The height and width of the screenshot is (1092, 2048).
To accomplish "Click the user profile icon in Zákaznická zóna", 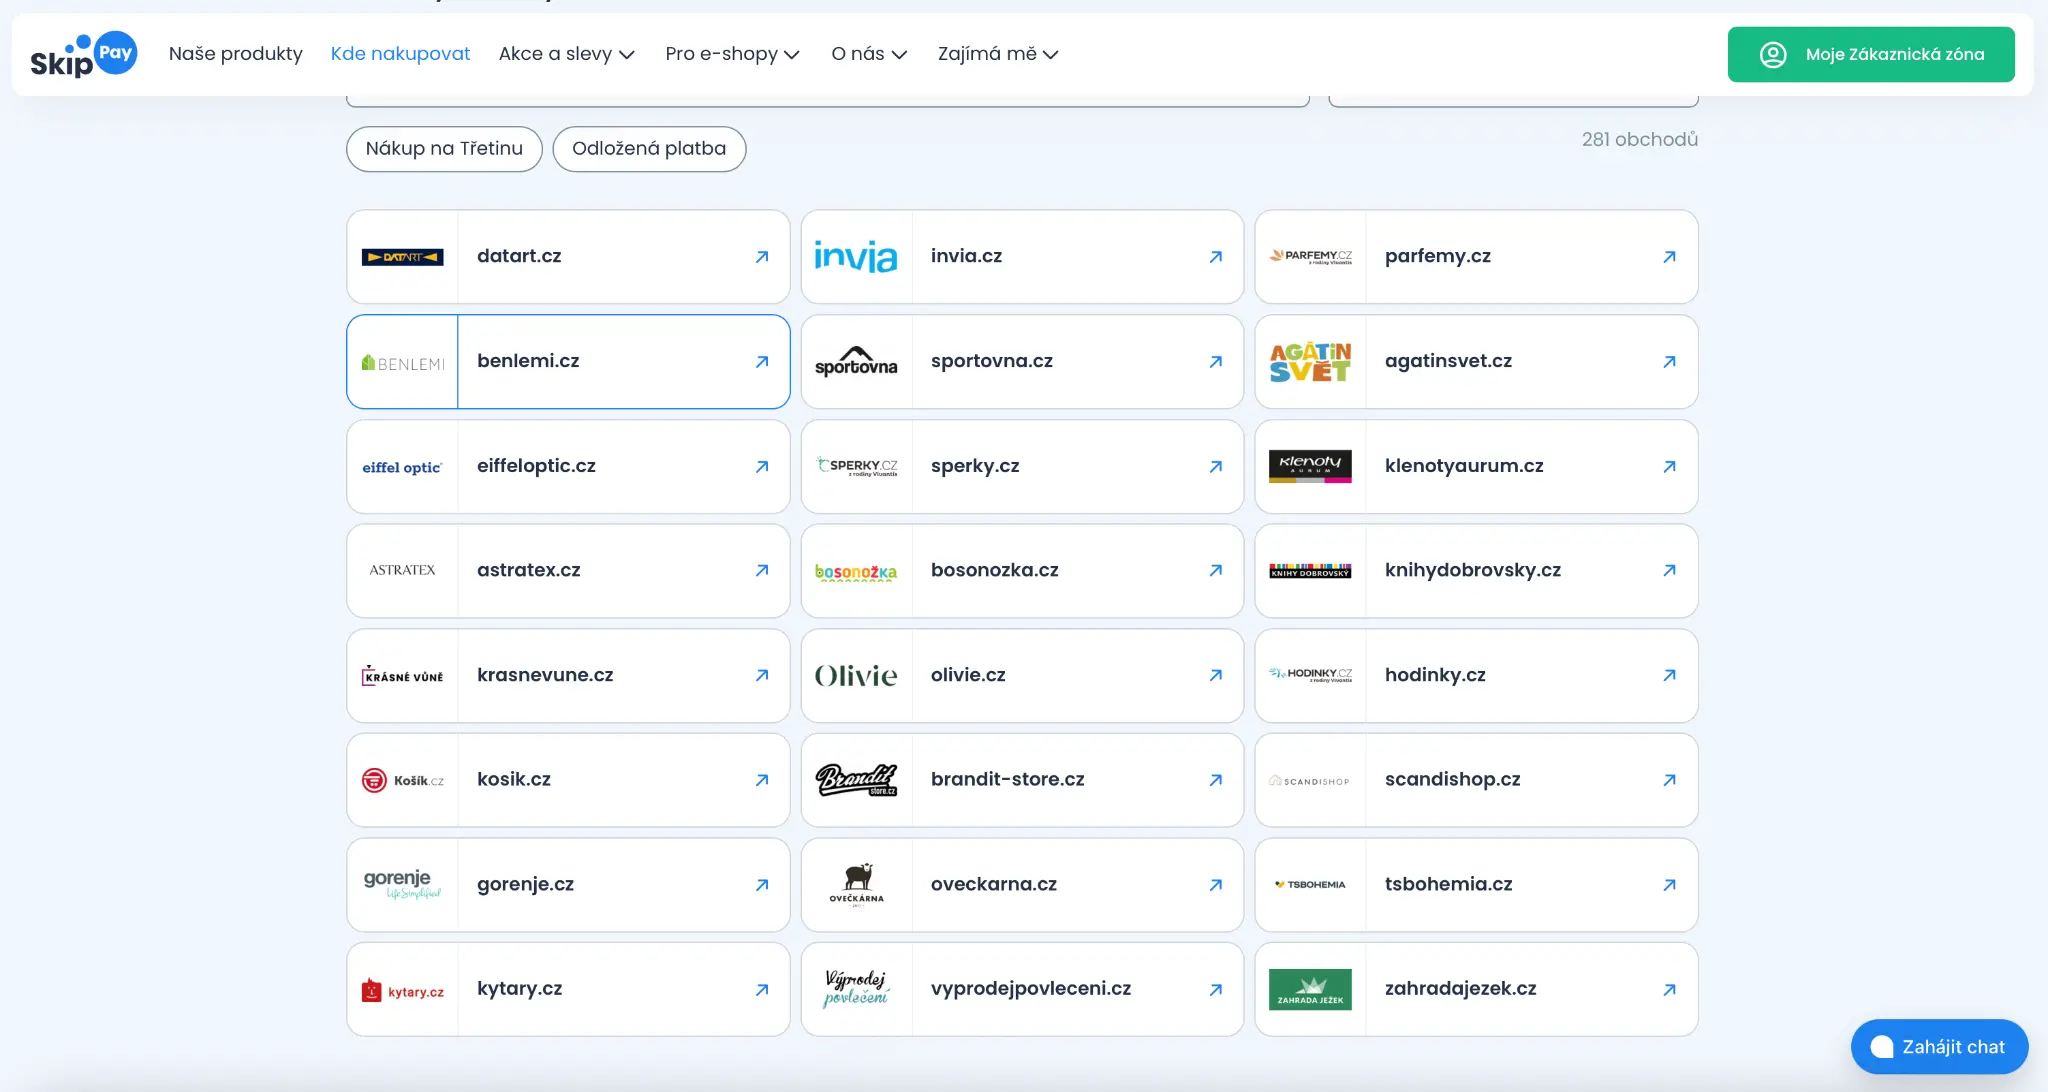I will tap(1774, 54).
